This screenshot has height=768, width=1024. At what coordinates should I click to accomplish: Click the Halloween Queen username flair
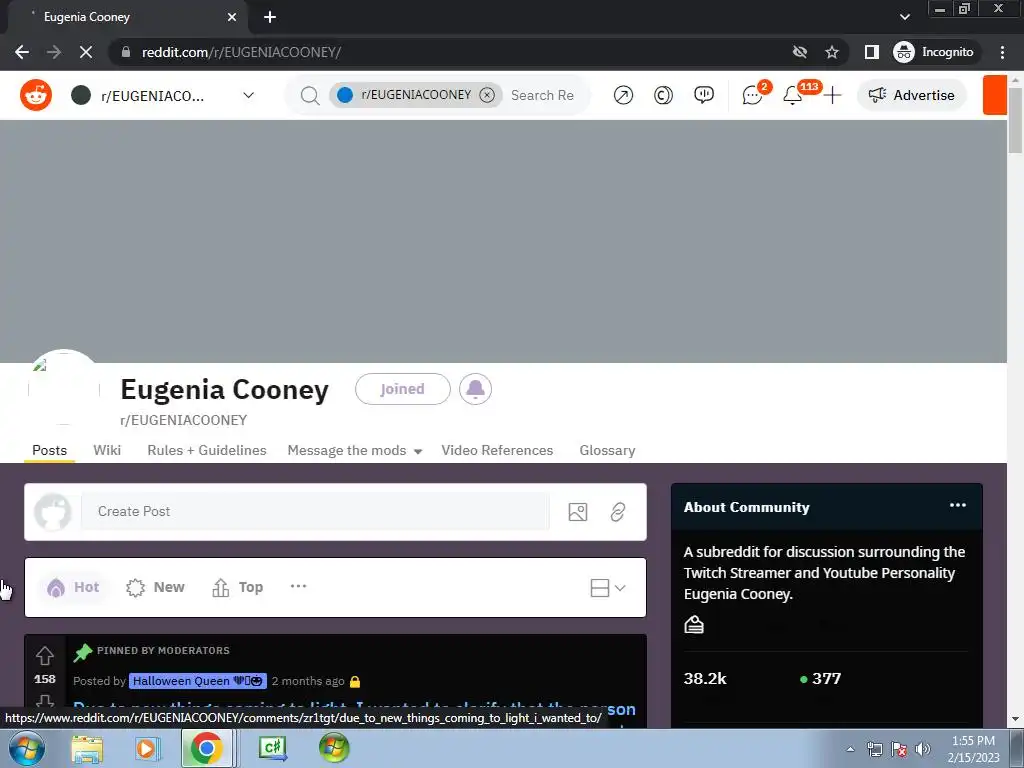pos(198,681)
